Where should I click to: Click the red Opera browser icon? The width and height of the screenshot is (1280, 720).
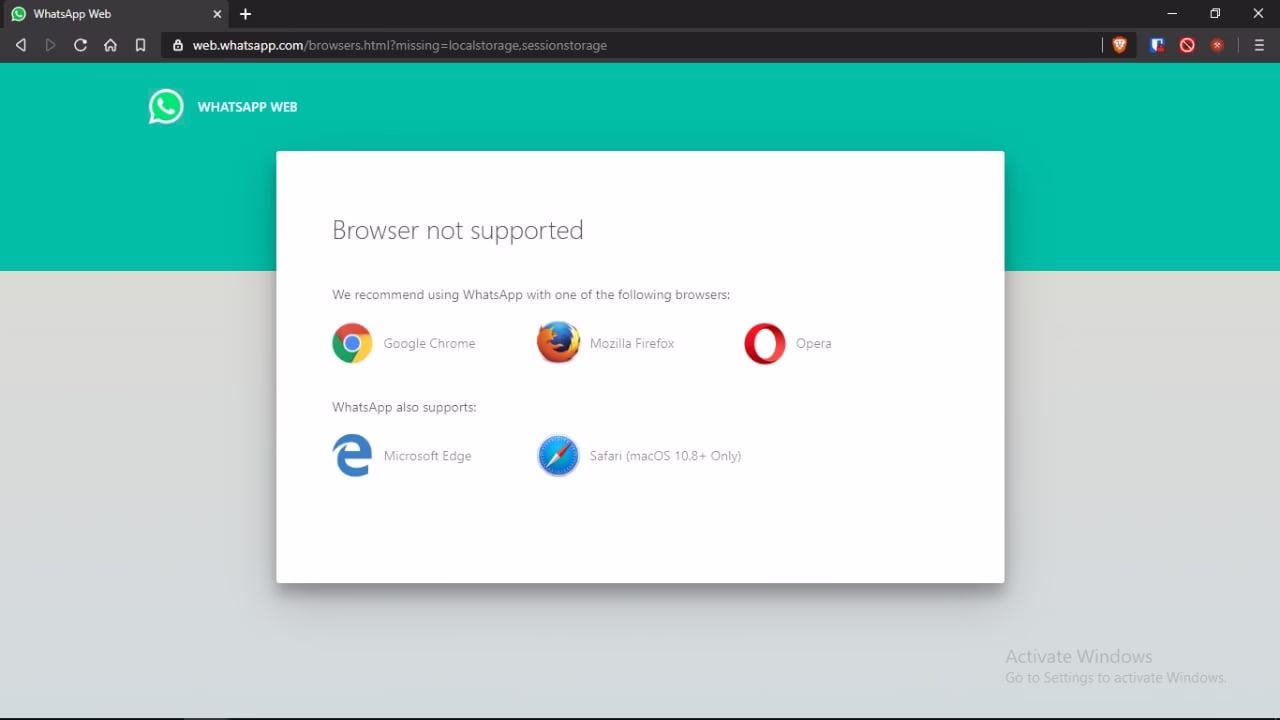coord(765,343)
